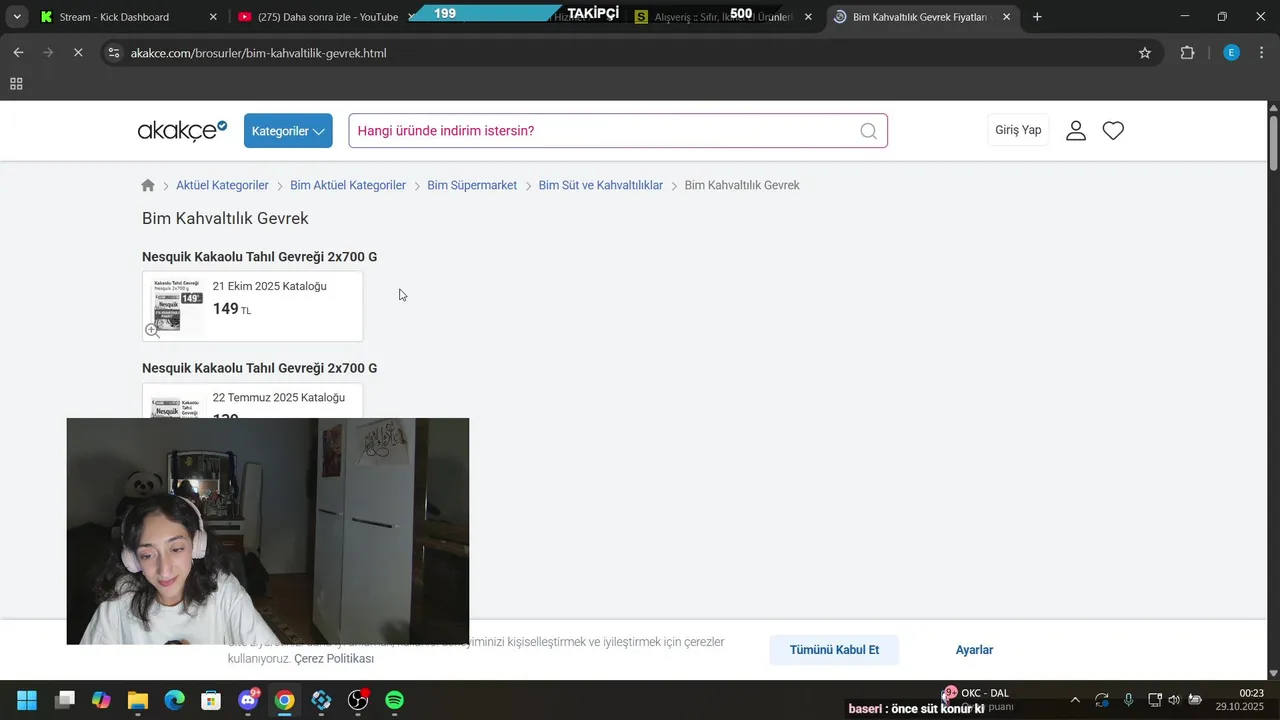Open the Bim Süpermarket breadcrumb link
The height and width of the screenshot is (720, 1280).
[472, 185]
